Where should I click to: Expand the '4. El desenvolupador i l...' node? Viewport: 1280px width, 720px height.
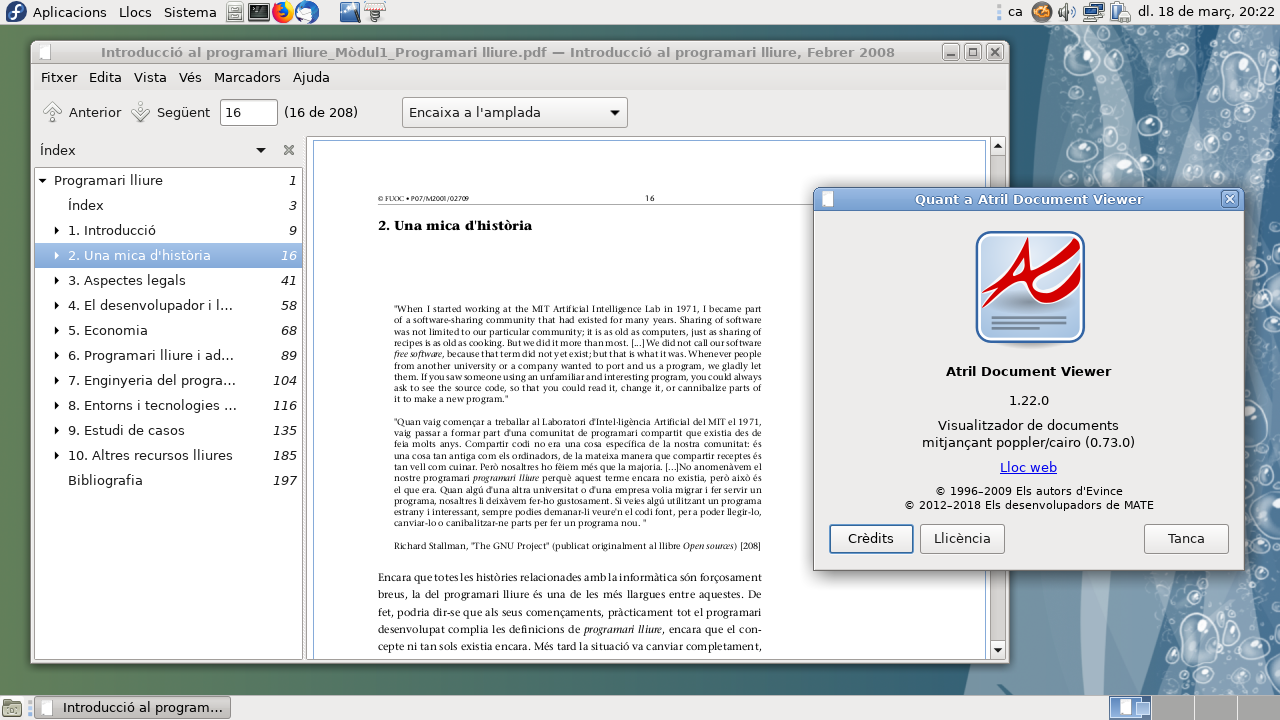coord(57,306)
